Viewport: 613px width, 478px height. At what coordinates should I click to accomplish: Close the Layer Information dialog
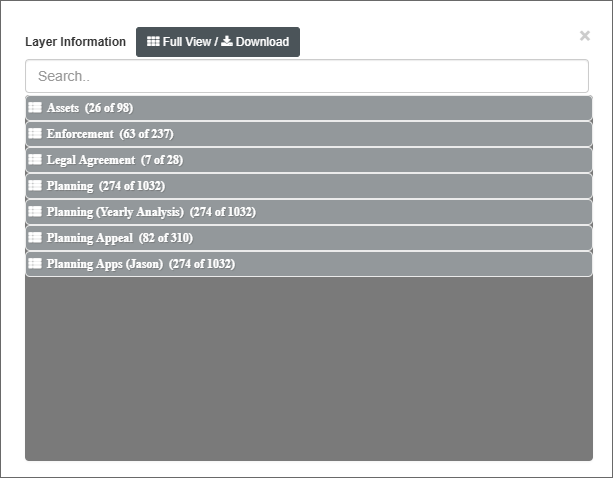click(585, 36)
